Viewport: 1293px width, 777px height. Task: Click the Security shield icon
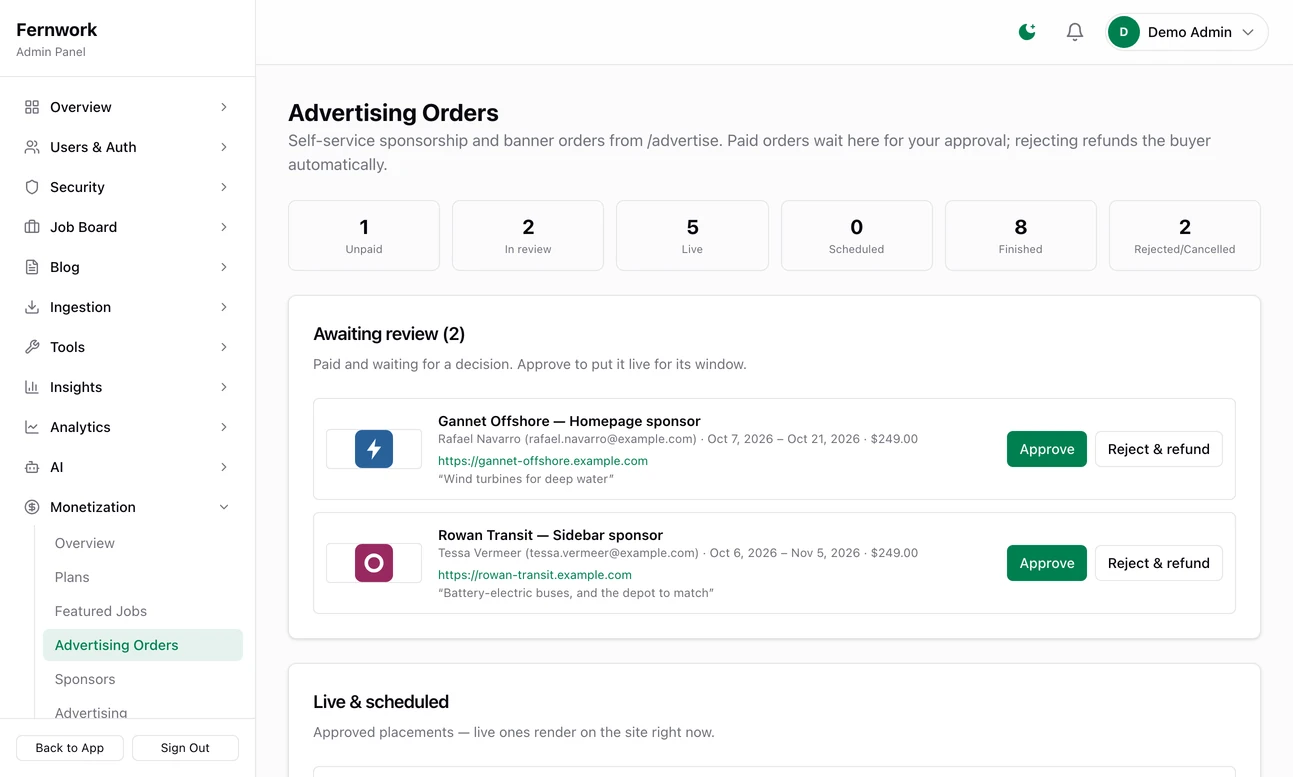32,187
